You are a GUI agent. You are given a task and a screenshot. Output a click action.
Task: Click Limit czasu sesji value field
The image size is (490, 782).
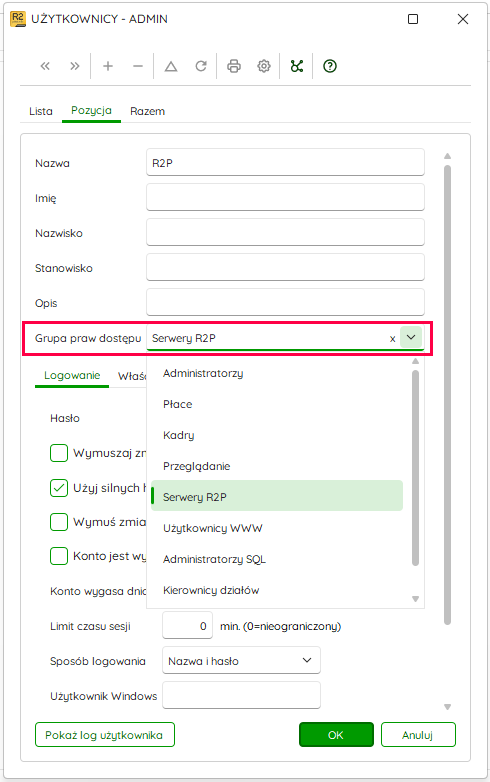point(187,625)
